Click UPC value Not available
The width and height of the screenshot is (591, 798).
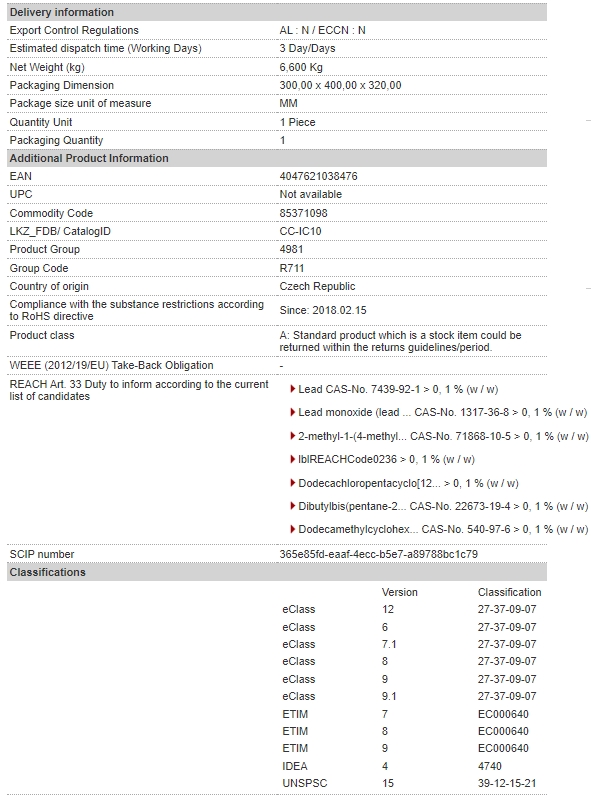pos(311,194)
